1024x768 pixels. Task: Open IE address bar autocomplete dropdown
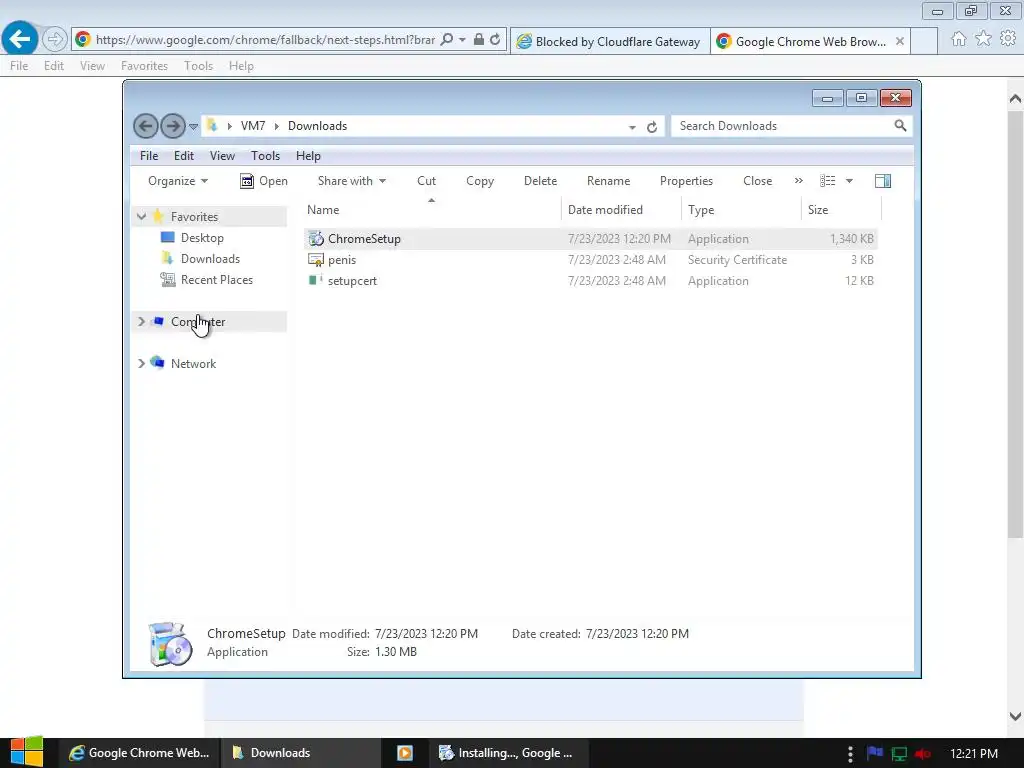click(462, 39)
